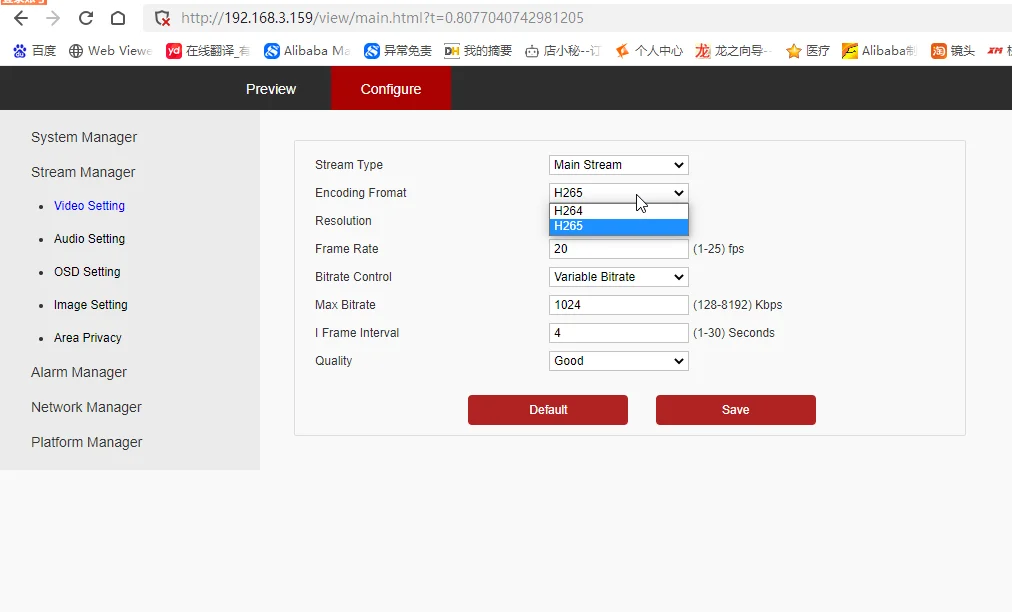Open the Alibaba Ma bookmark
Viewport: 1012px width, 612px height.
[x=307, y=50]
